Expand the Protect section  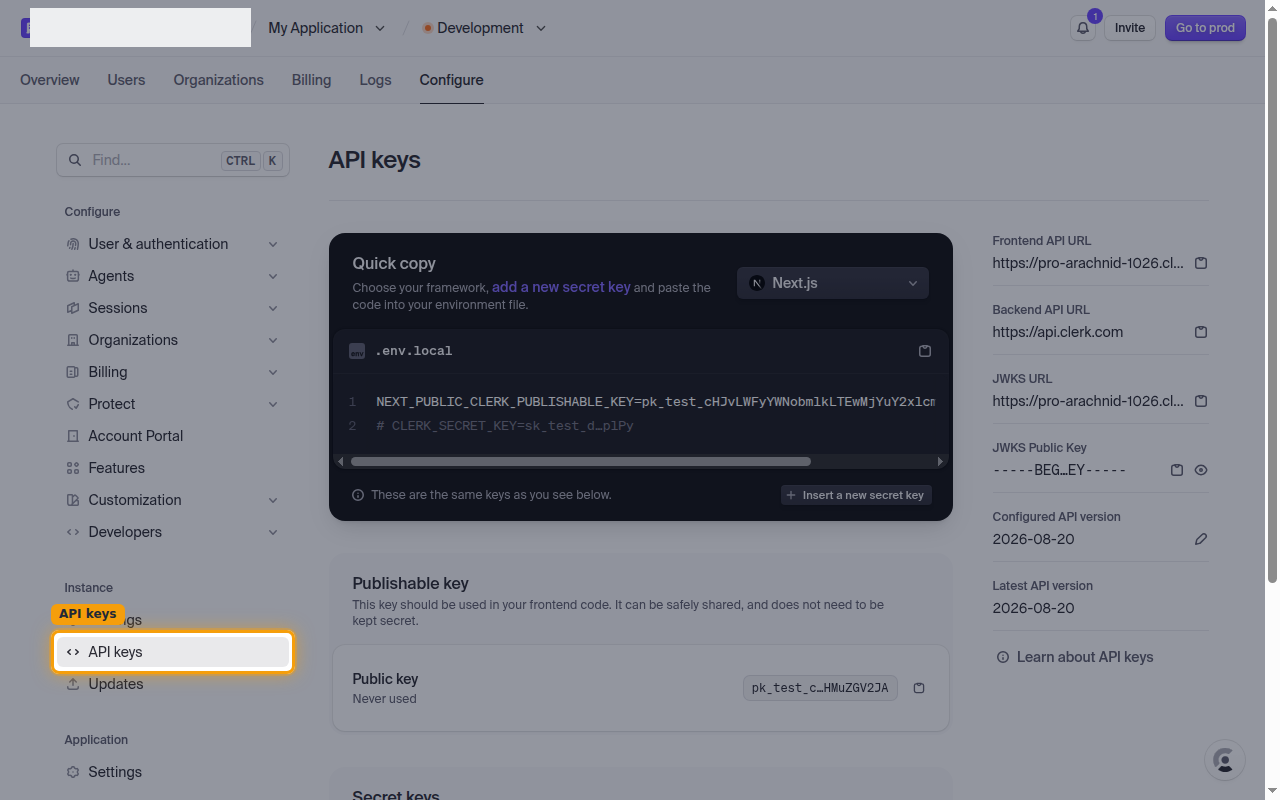click(172, 404)
